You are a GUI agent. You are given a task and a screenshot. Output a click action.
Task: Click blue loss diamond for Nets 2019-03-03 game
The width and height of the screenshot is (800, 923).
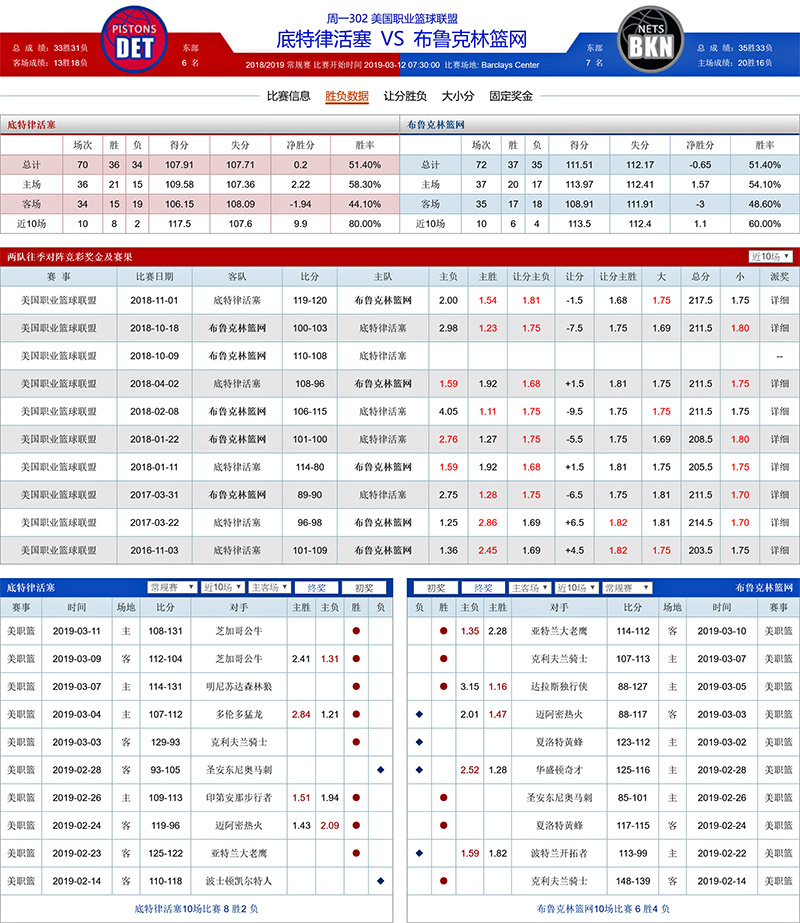tap(419, 715)
